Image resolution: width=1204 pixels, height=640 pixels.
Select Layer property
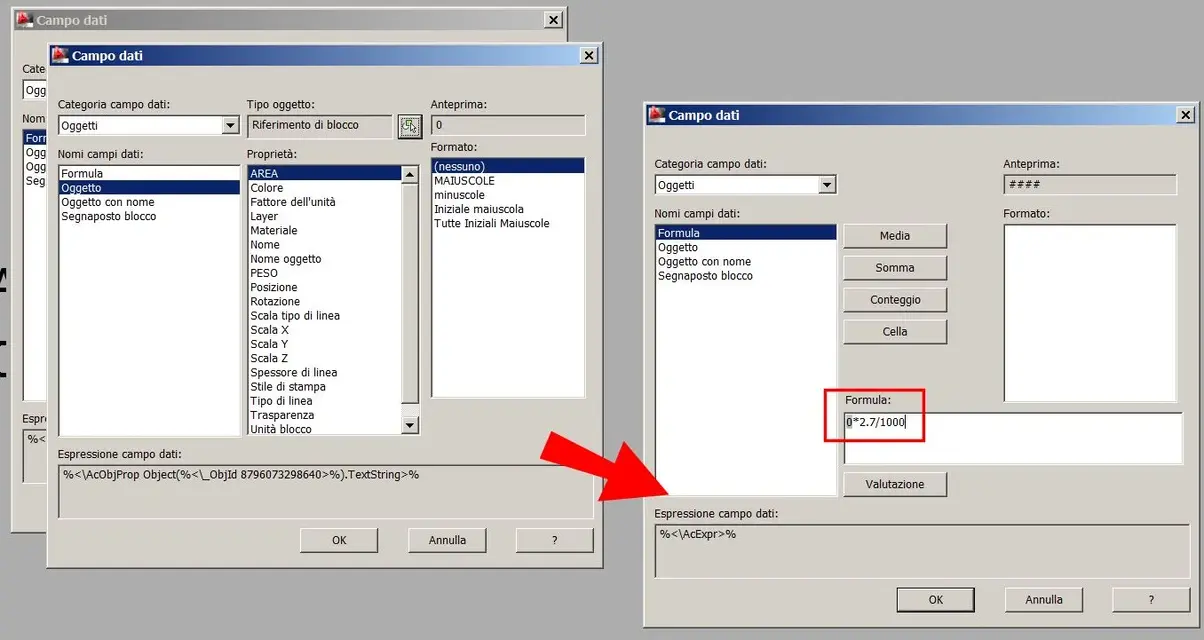click(324, 216)
